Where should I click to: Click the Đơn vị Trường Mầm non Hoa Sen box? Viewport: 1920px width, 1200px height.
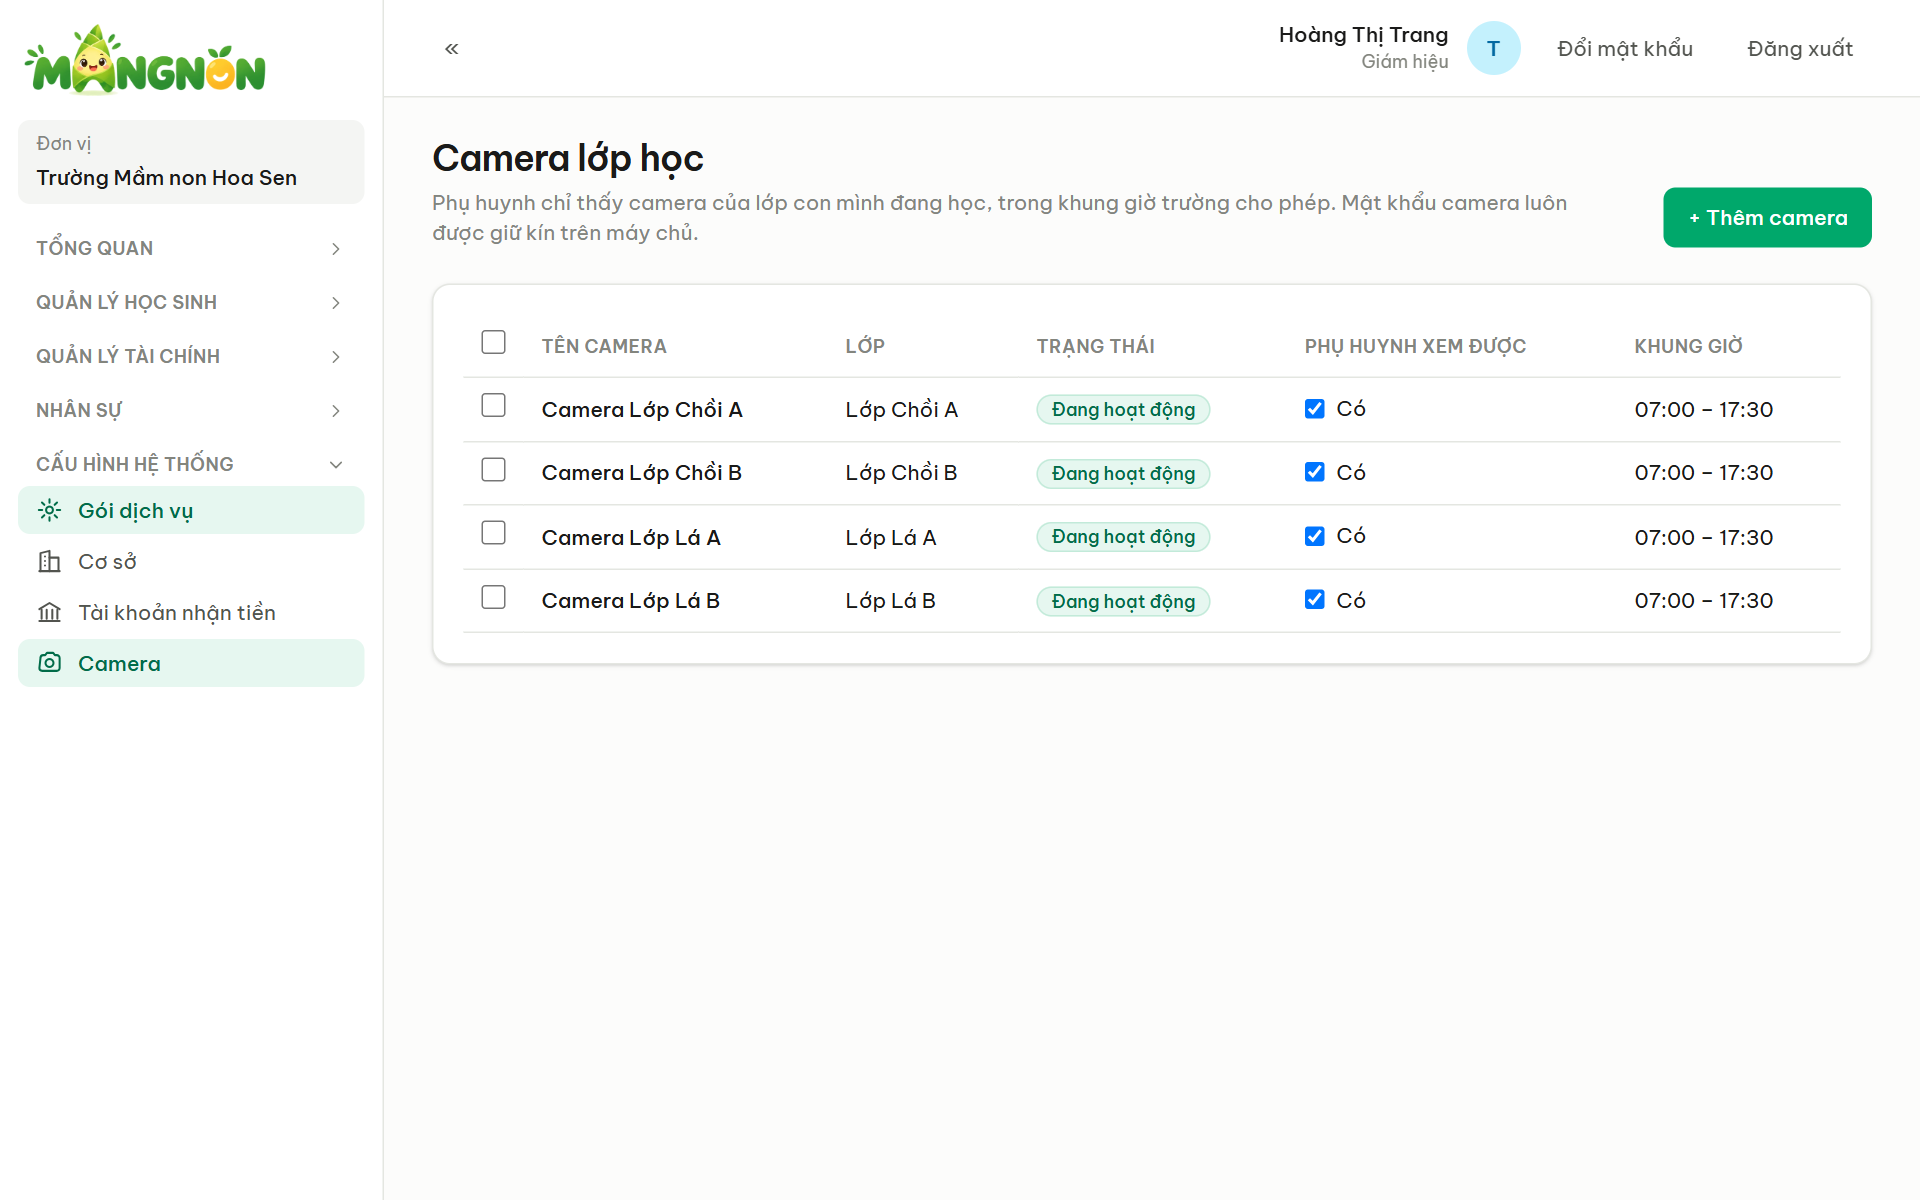(x=191, y=162)
